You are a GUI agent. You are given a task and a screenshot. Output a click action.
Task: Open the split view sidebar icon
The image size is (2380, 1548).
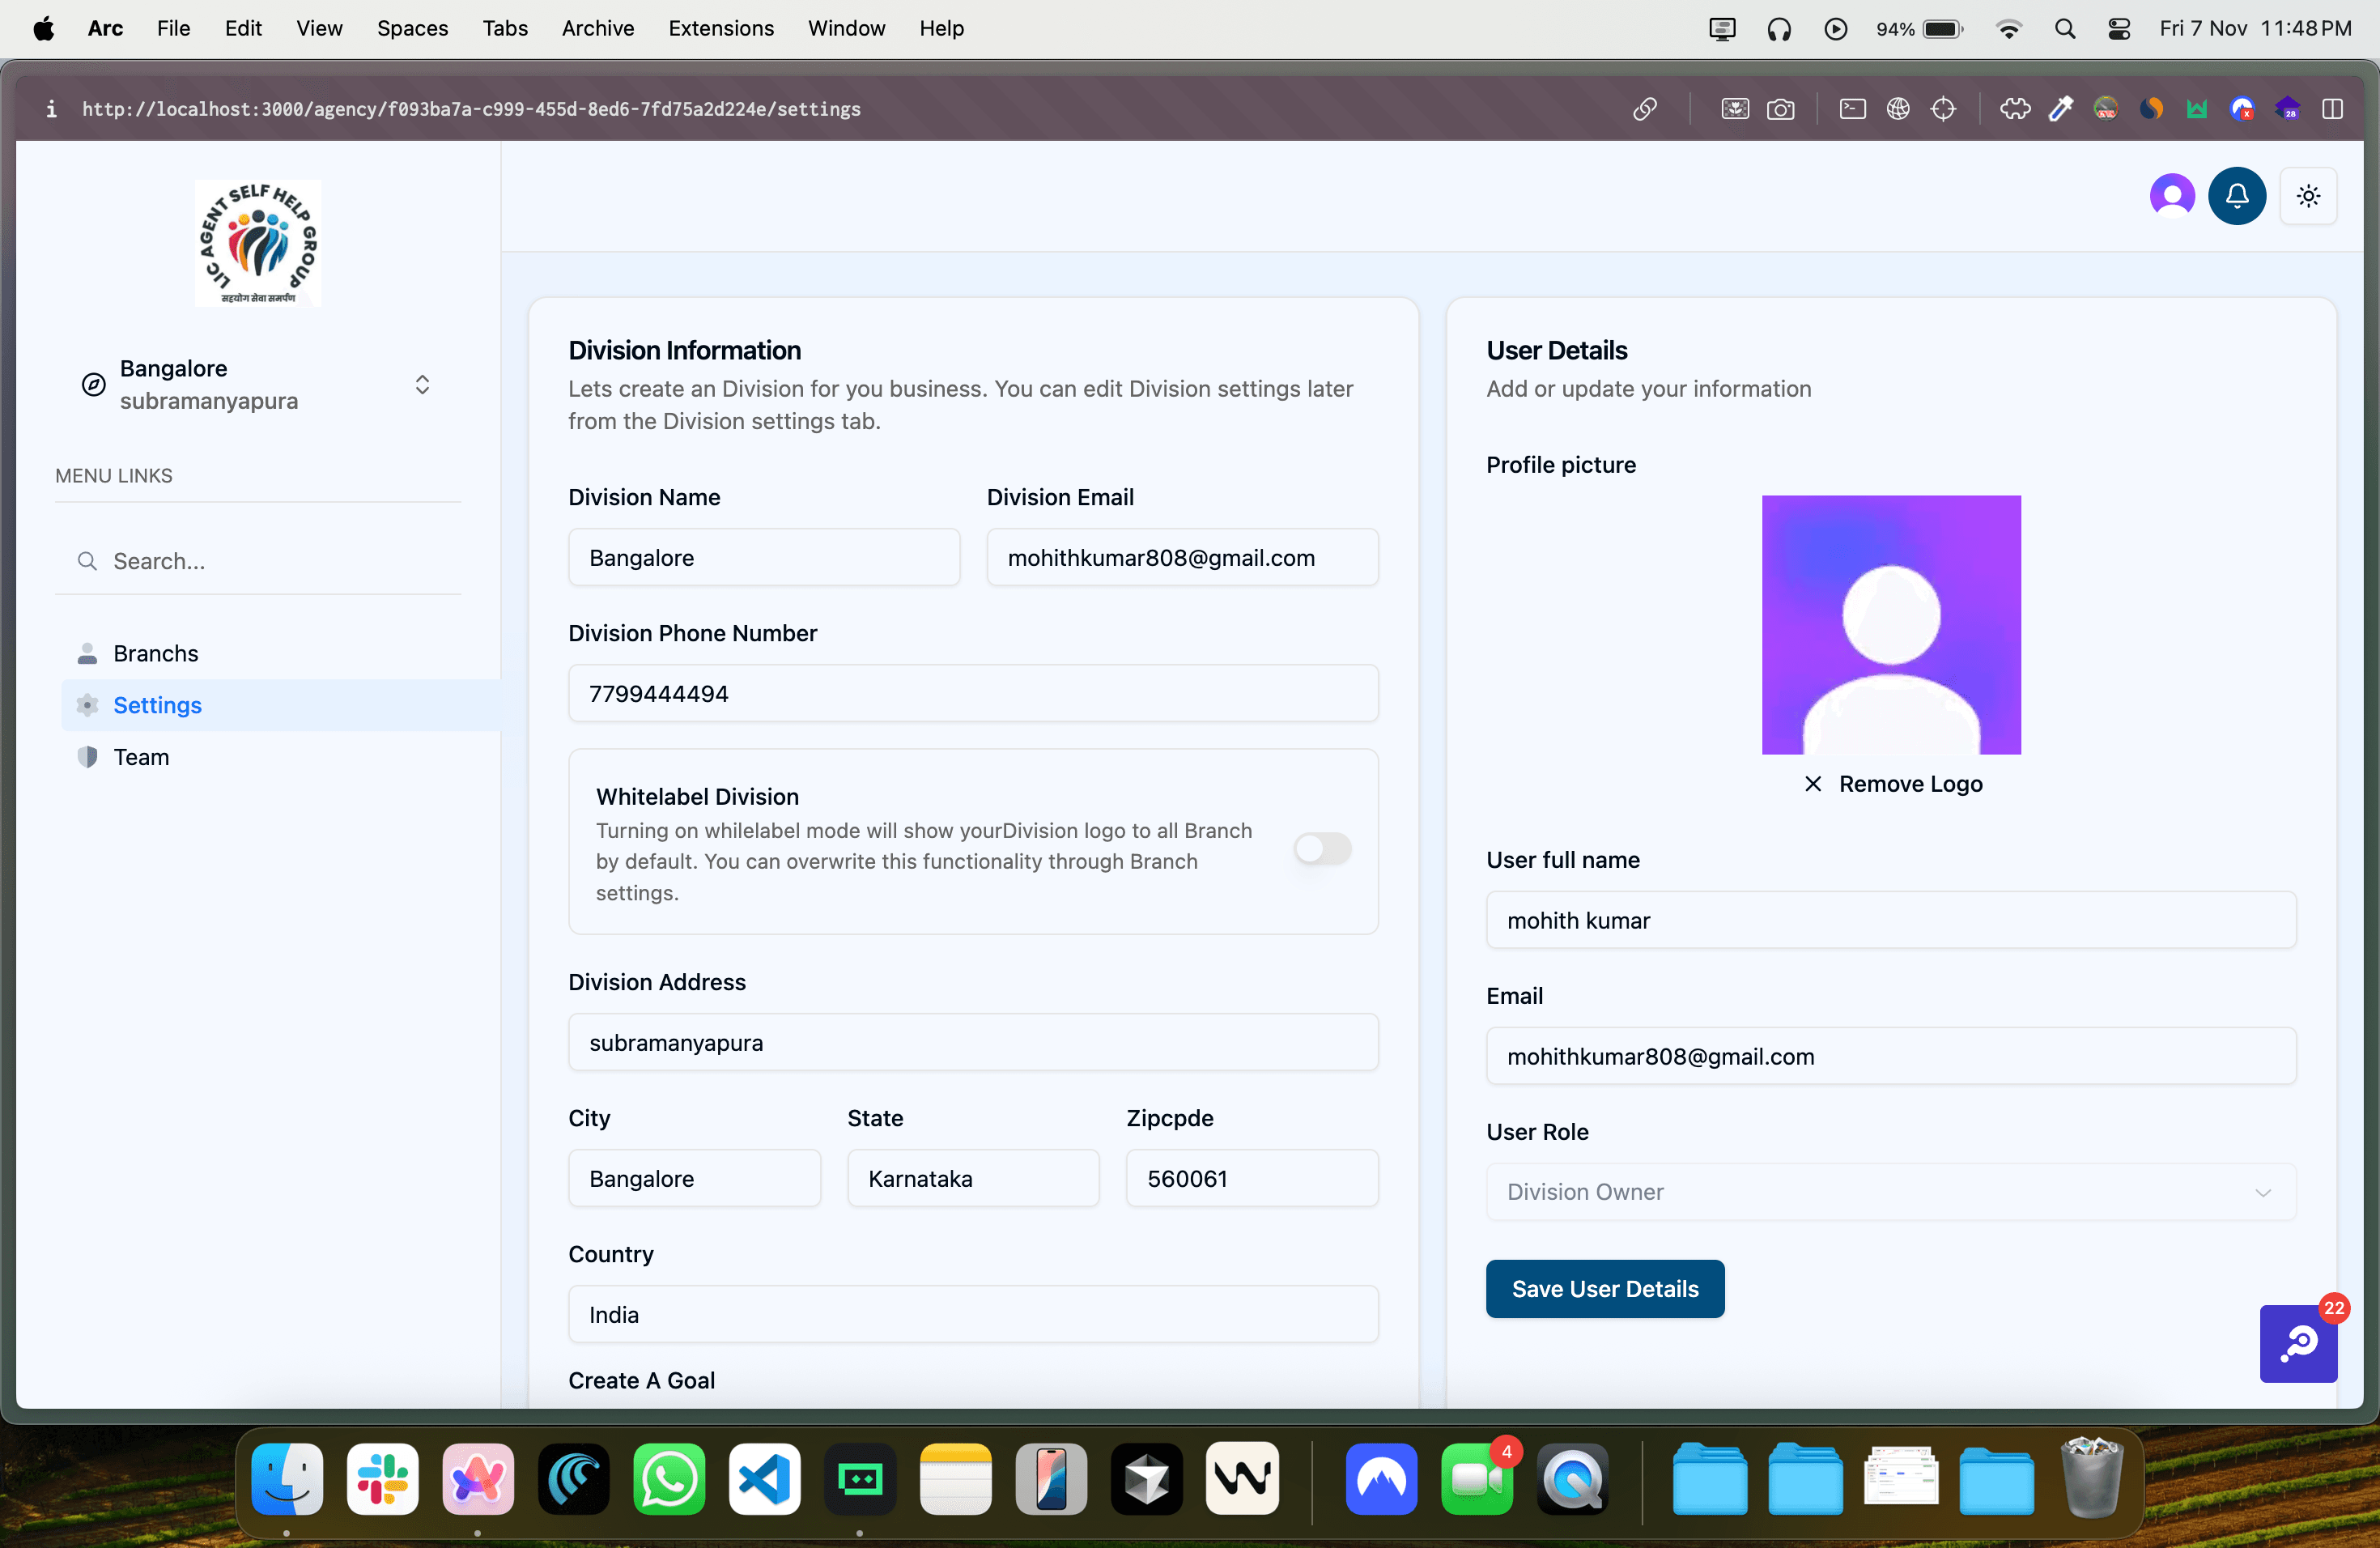(2332, 109)
